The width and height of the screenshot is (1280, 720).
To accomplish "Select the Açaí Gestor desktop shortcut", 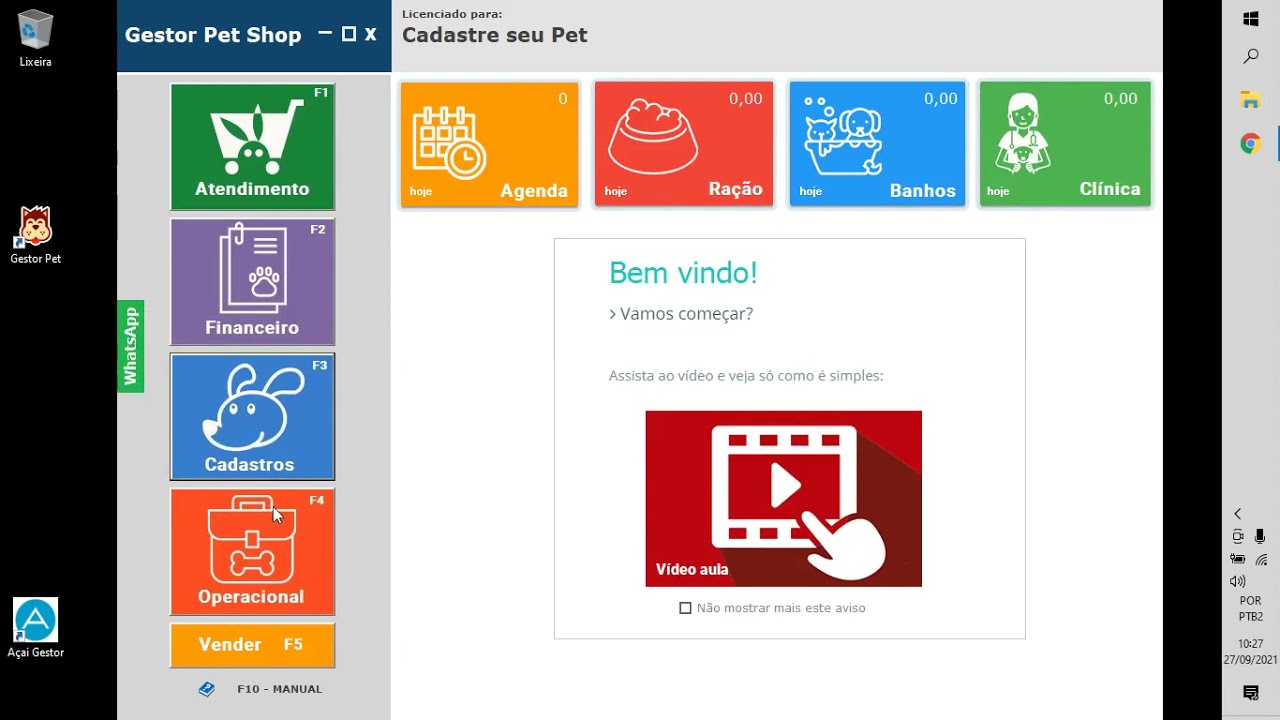I will tap(35, 628).
